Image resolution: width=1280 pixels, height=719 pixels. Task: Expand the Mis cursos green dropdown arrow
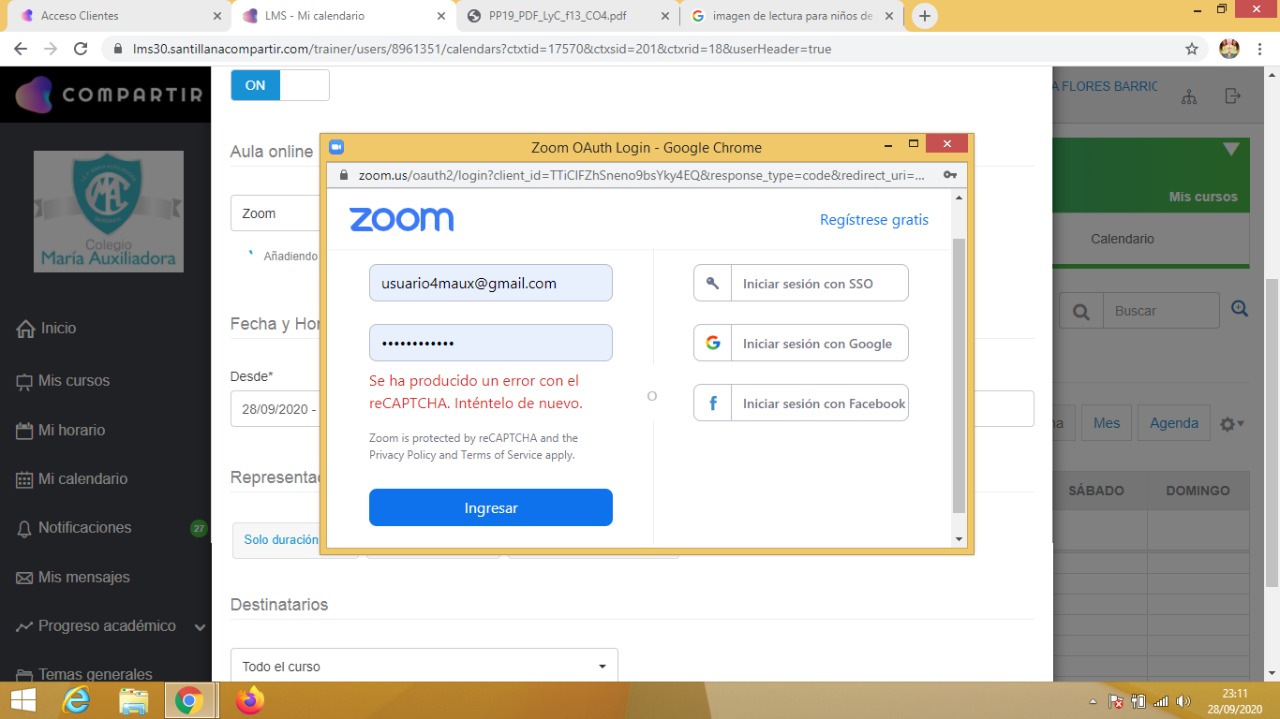[x=1231, y=150]
